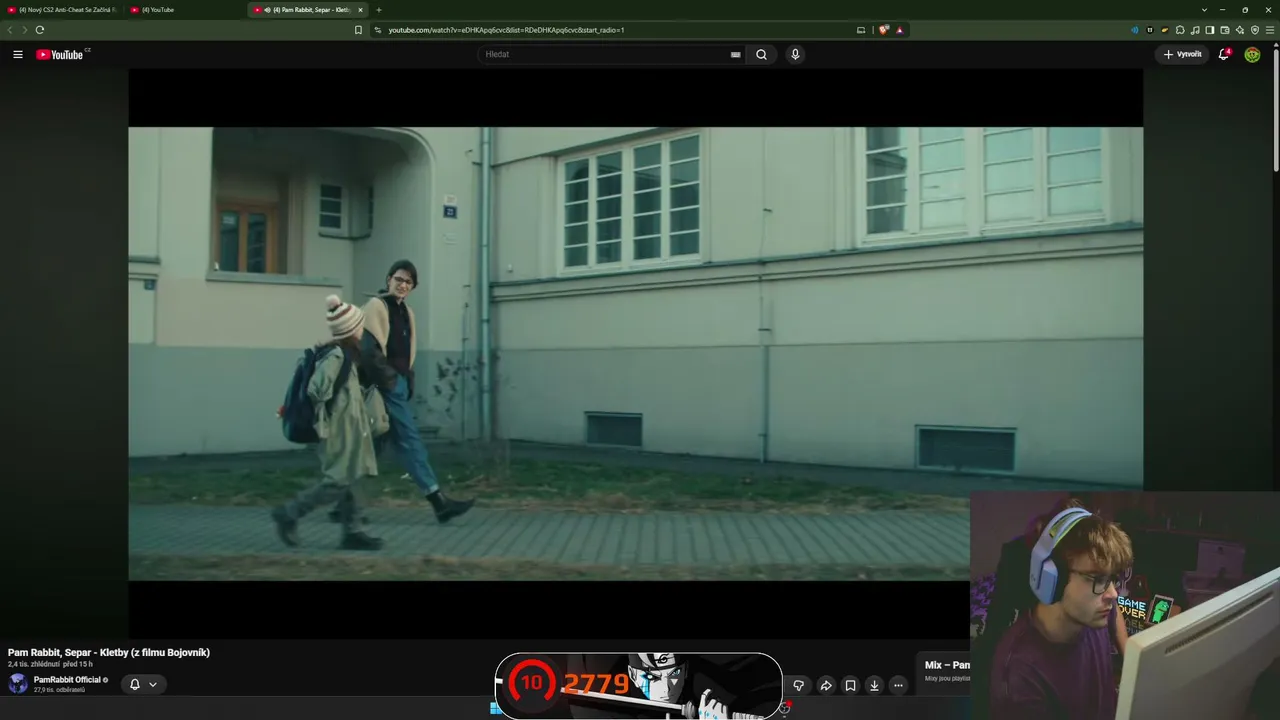1280x720 pixels.
Task: Toggle the browser sidebar panel
Action: coord(1210,30)
